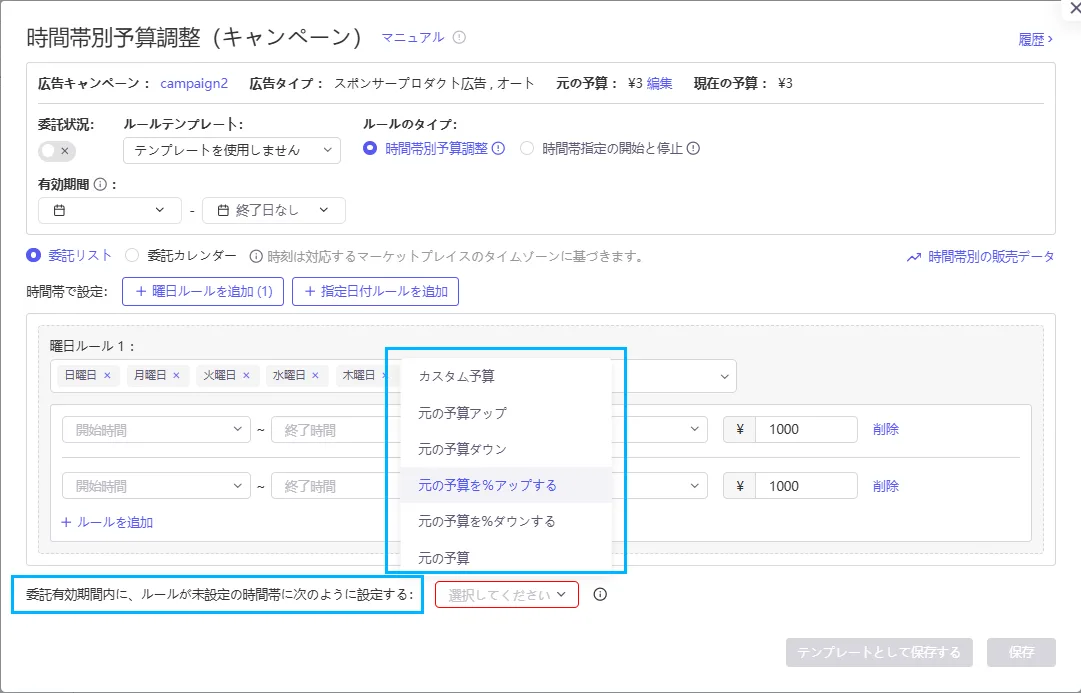
Task: Click ルールを追加 link
Action: tap(107, 522)
